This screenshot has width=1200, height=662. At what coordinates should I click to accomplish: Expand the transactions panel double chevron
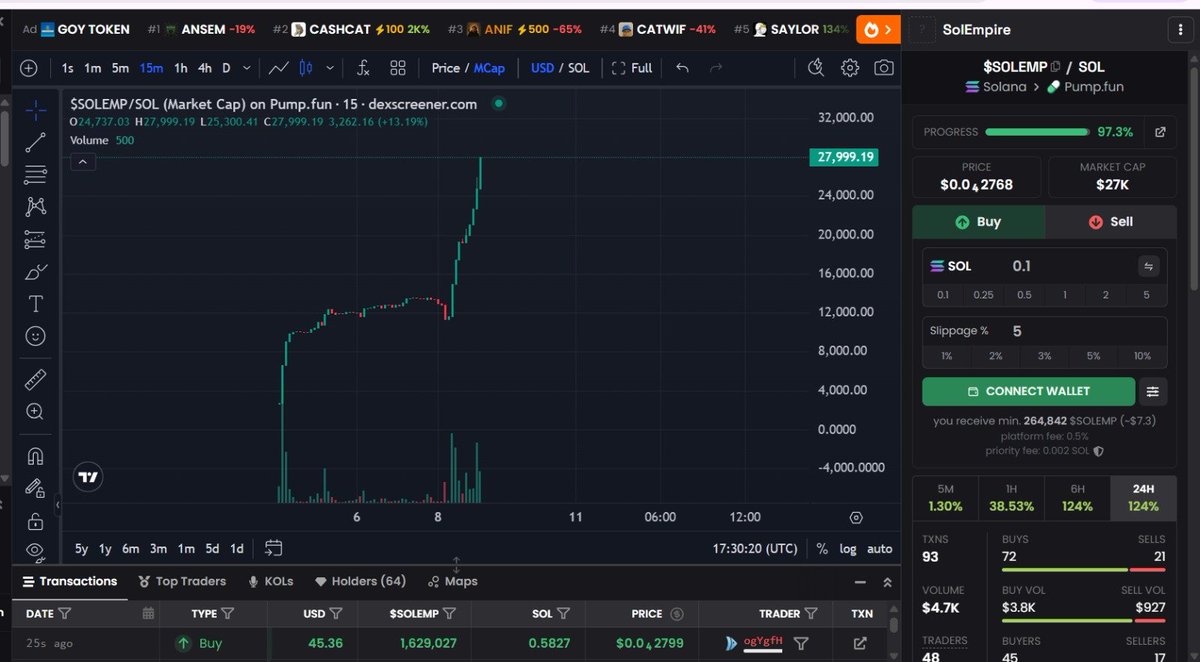(887, 581)
